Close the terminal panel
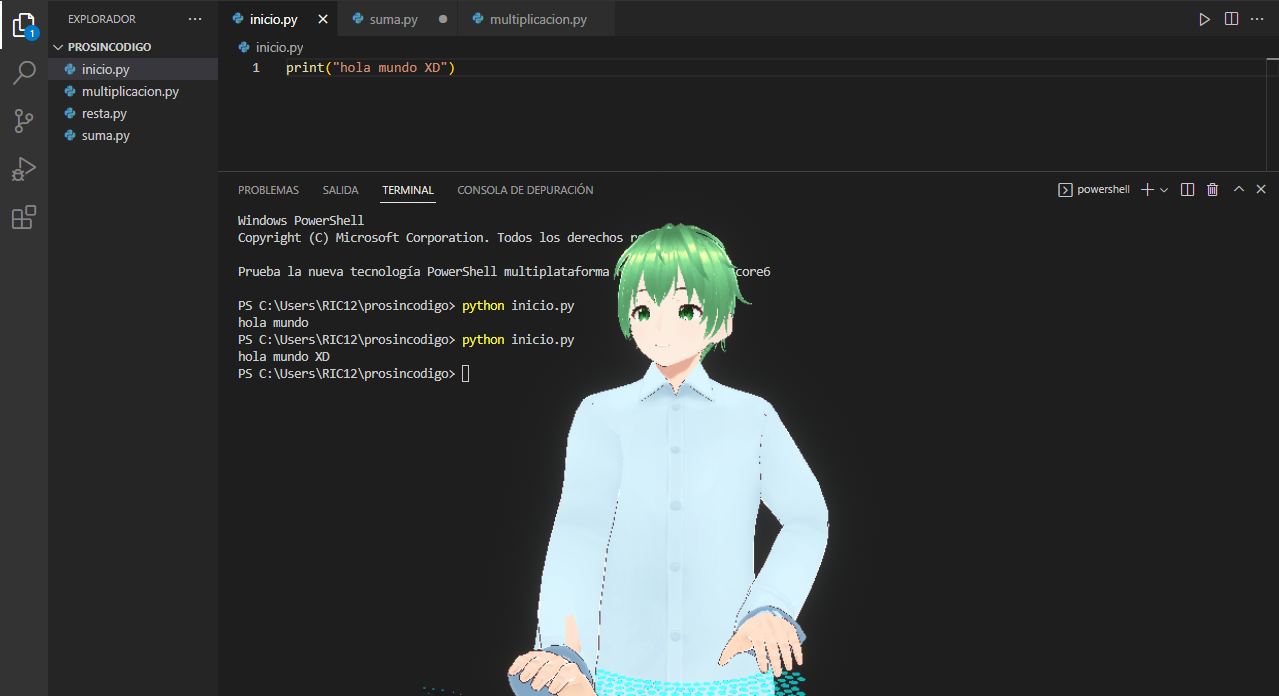The image size is (1279, 696). point(1261,190)
